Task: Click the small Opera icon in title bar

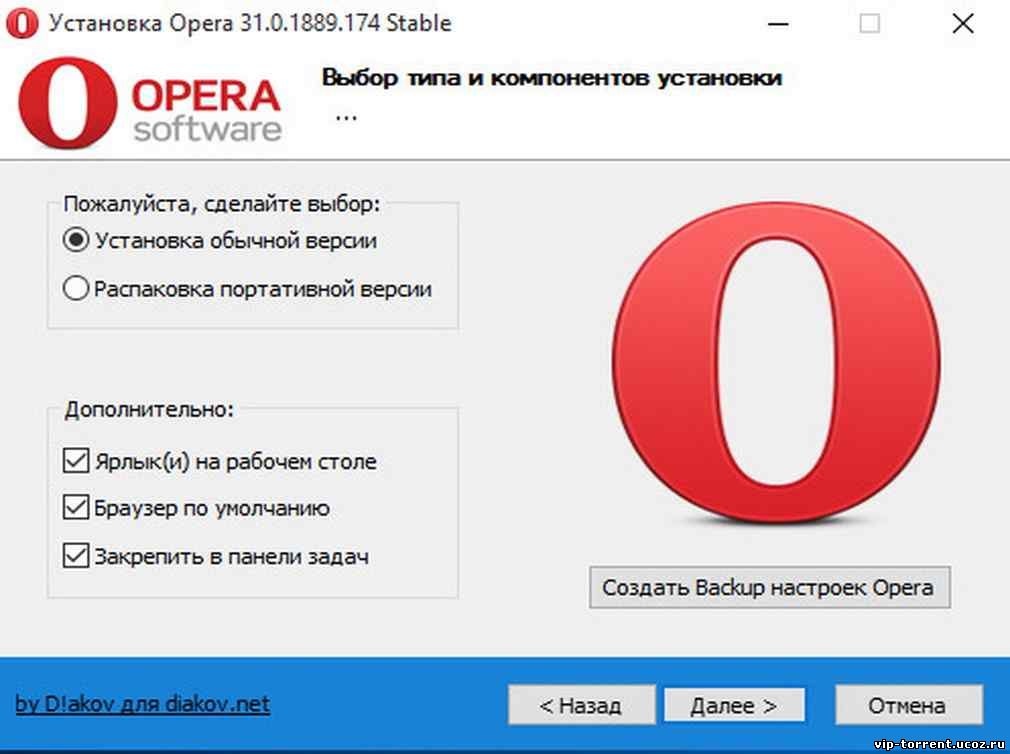Action: pyautogui.click(x=17, y=23)
